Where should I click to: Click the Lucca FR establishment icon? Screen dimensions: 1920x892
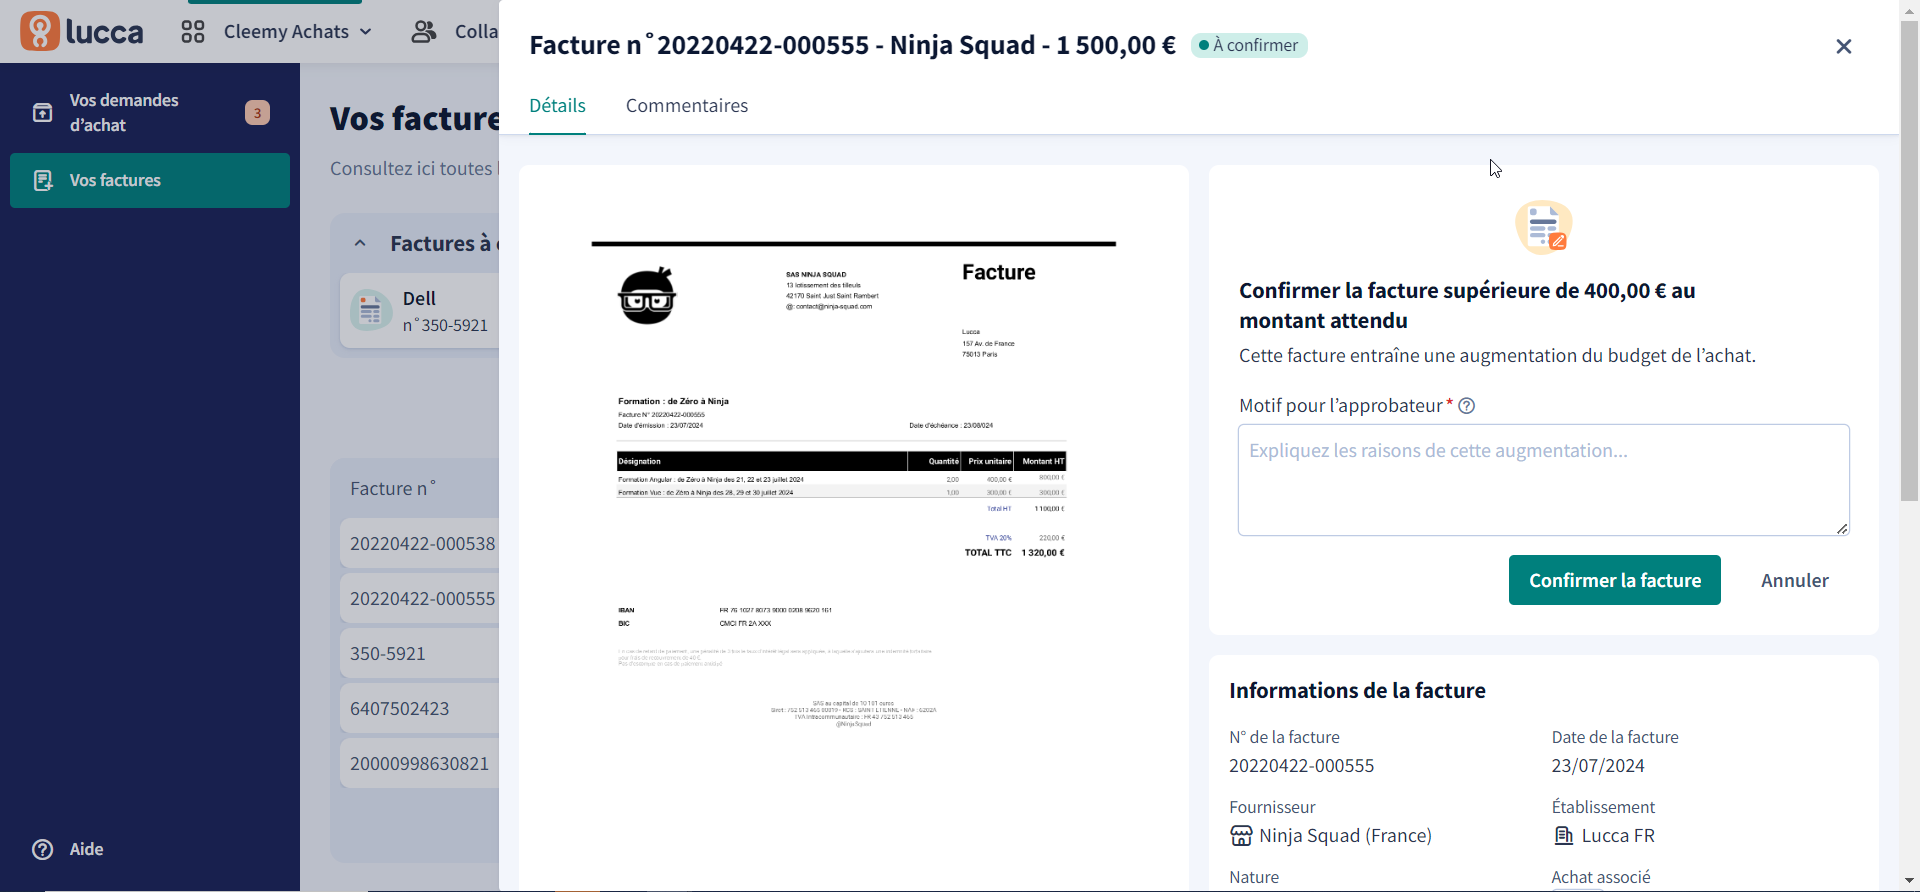click(x=1564, y=836)
